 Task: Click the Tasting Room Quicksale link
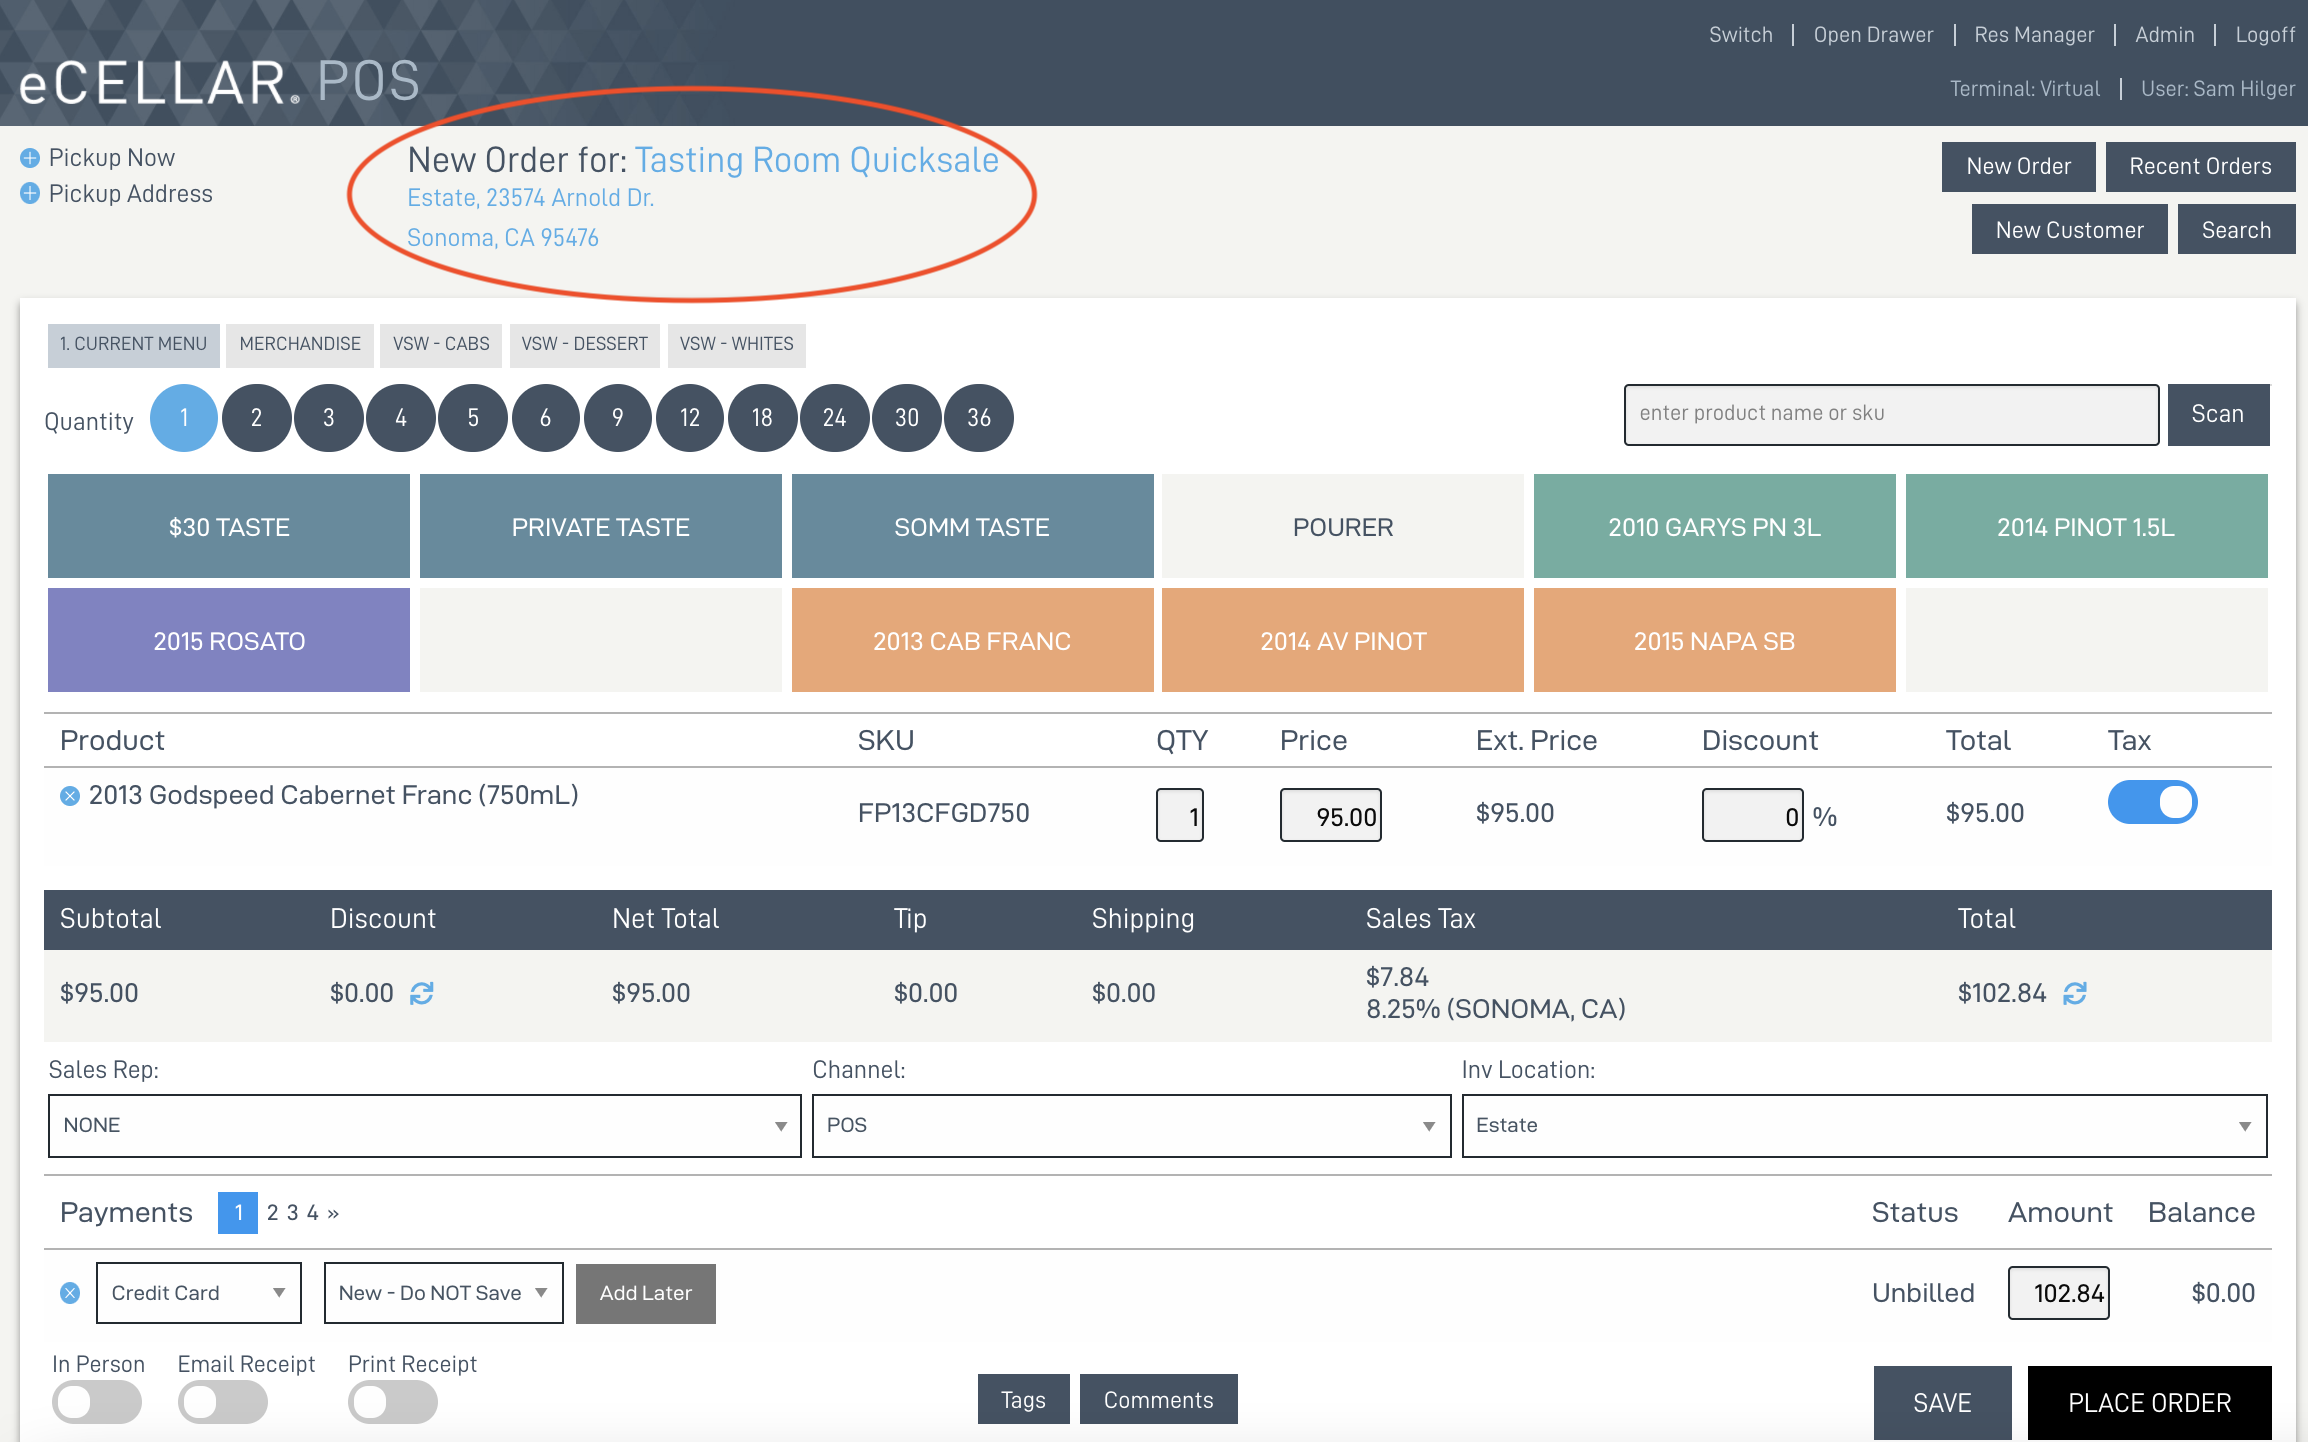coord(816,160)
